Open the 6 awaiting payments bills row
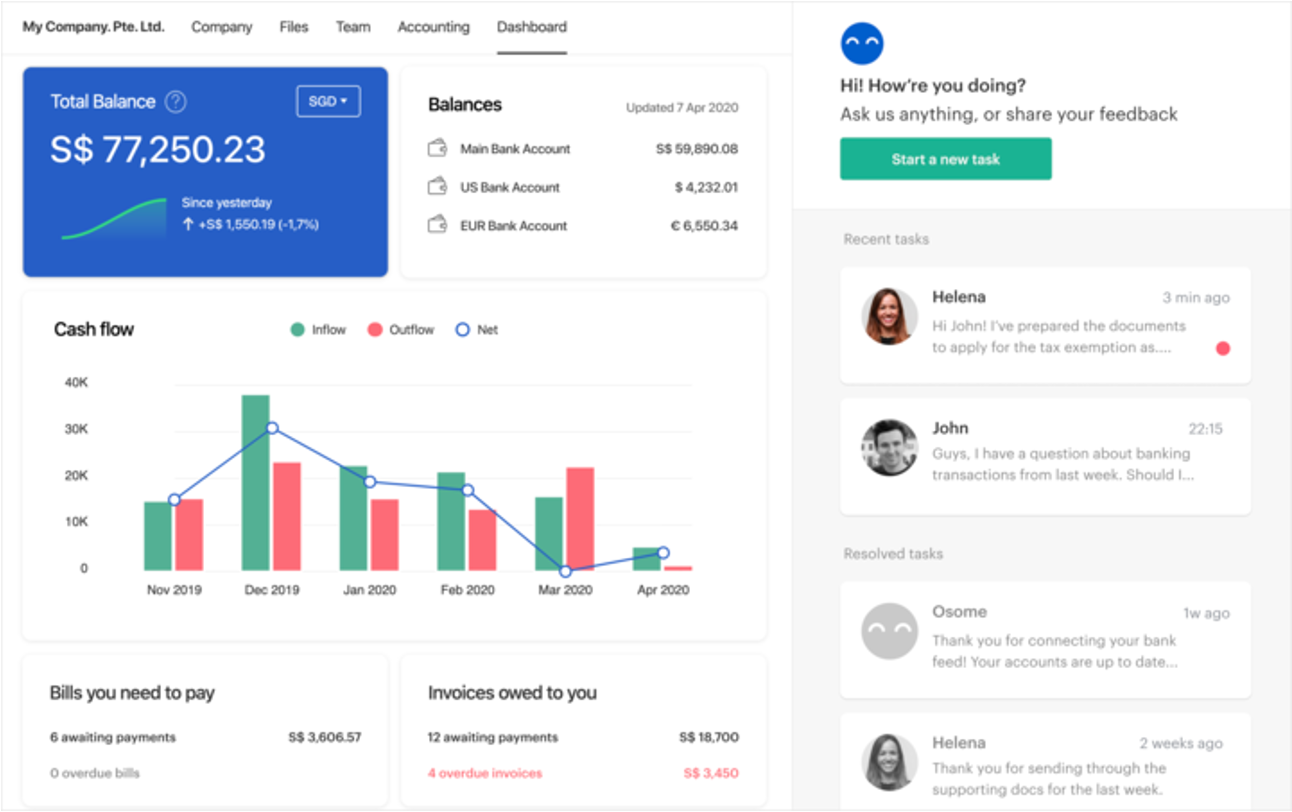 (205, 737)
